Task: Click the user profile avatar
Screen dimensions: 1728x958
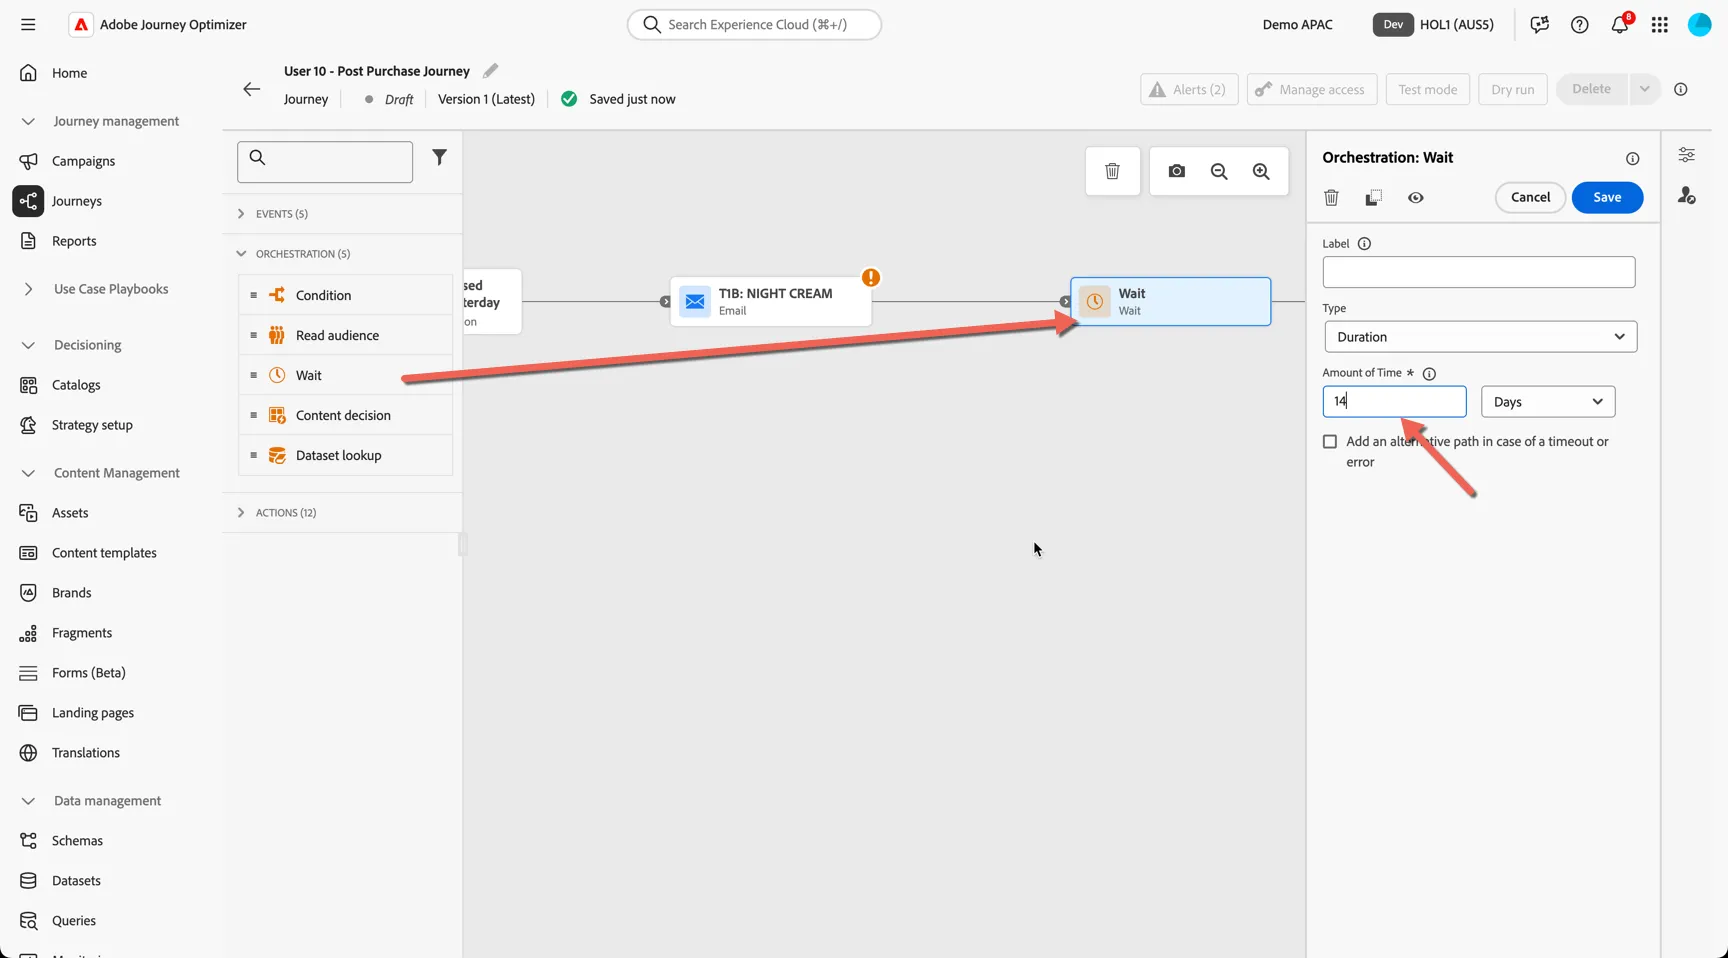Action: 1699,25
